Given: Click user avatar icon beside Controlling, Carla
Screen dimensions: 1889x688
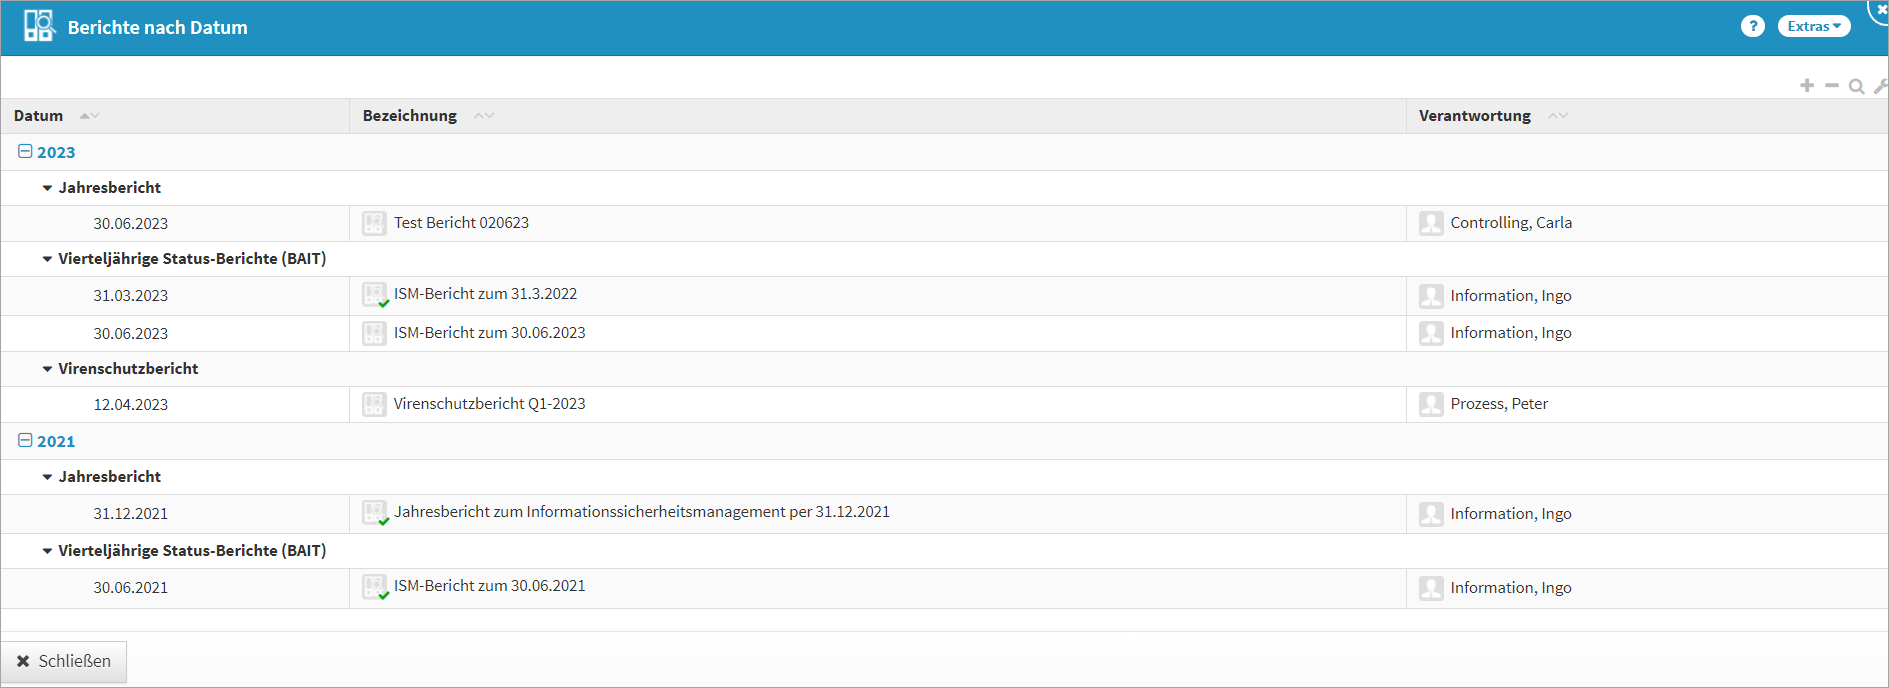Looking at the screenshot, I should click(x=1431, y=223).
